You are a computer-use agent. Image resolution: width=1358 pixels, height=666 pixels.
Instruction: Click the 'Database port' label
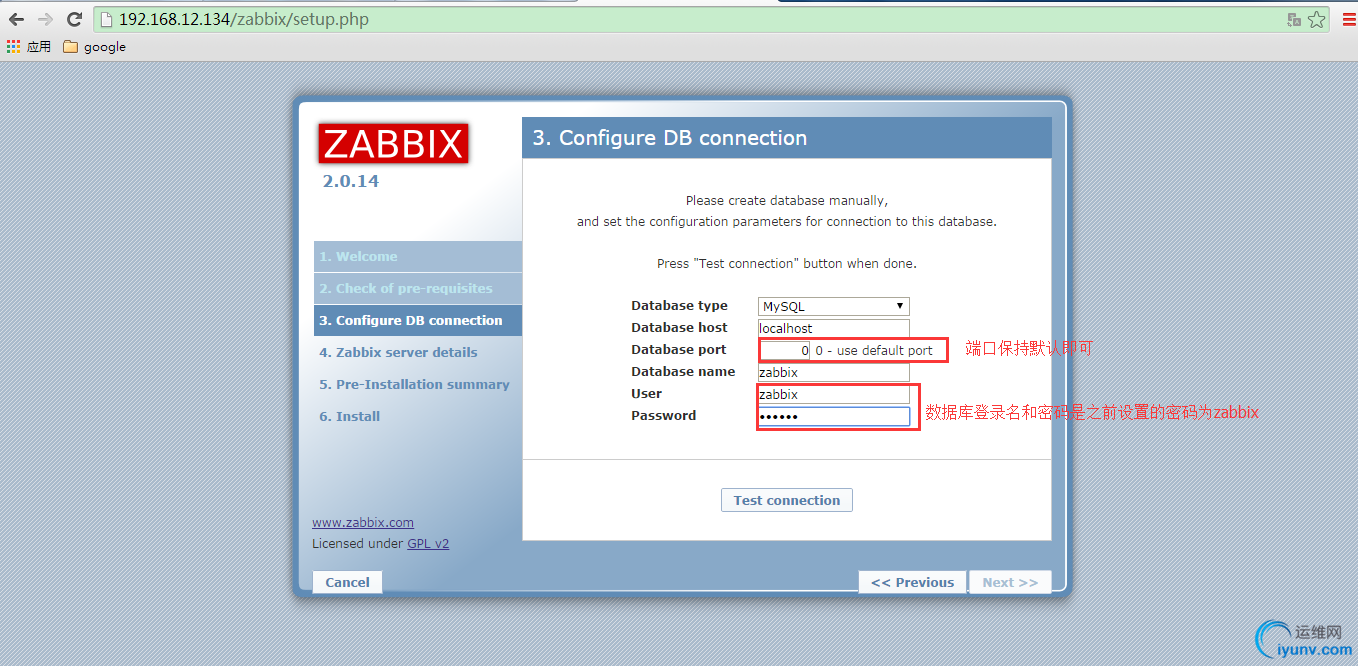coord(679,350)
